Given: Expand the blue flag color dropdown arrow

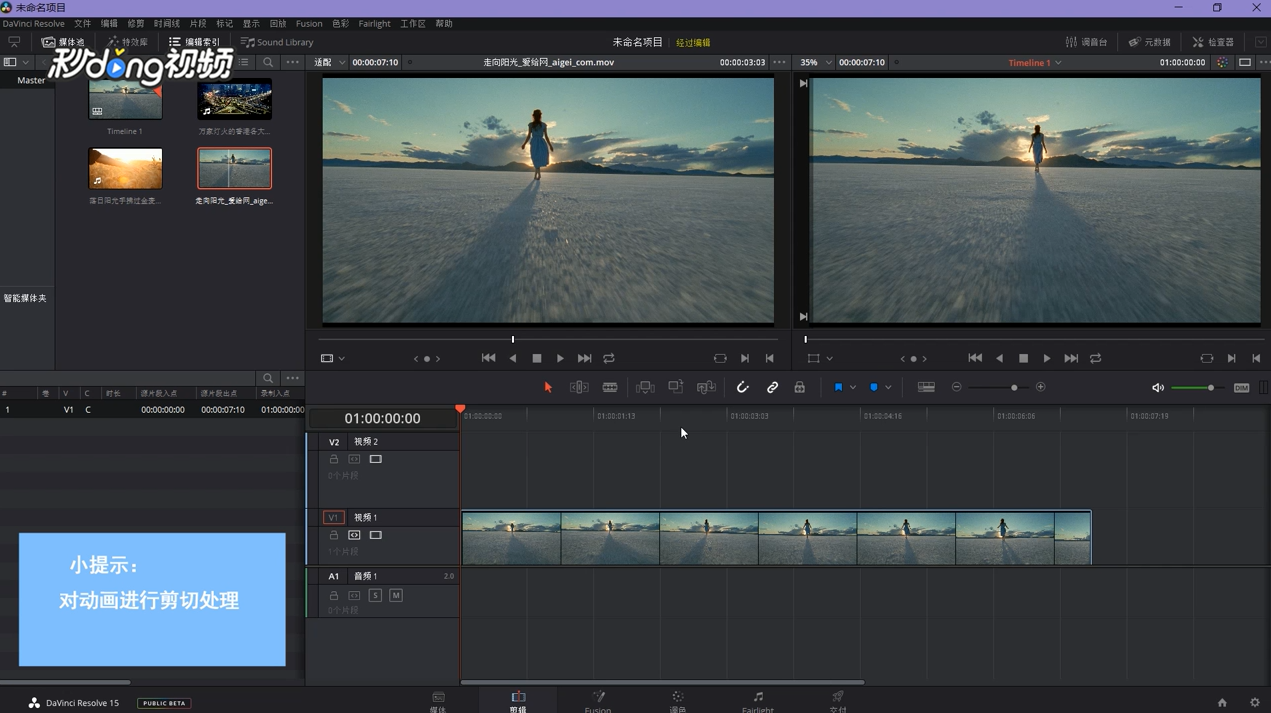Looking at the screenshot, I should pyautogui.click(x=853, y=388).
